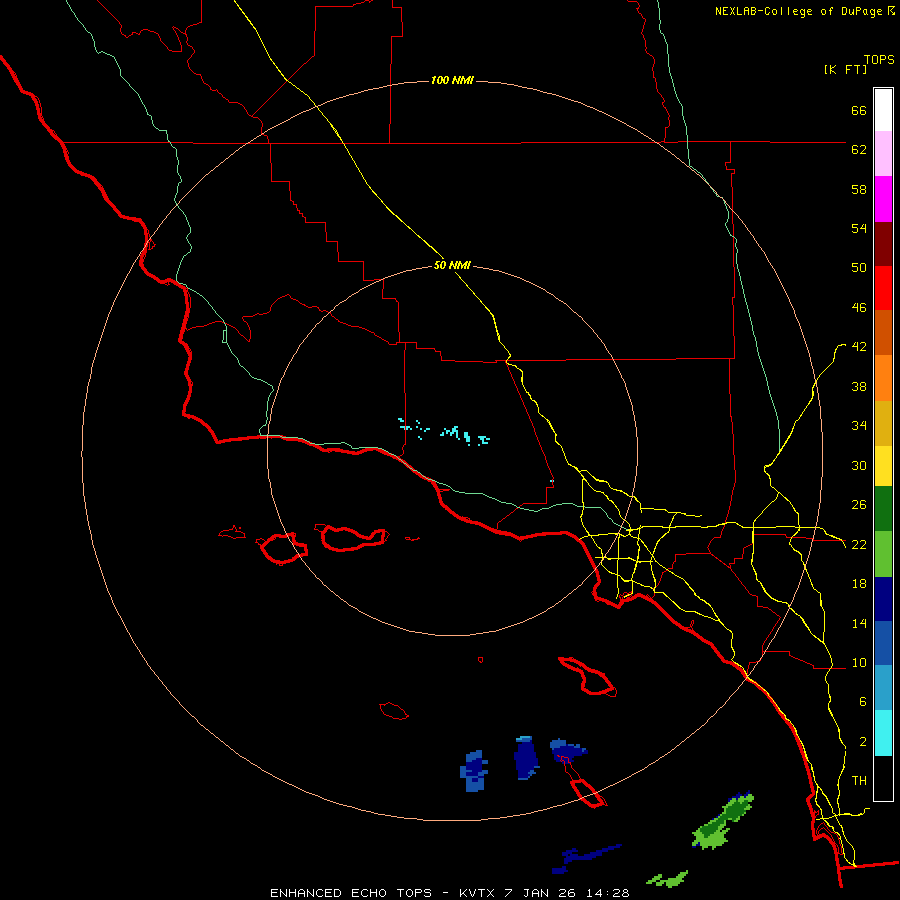Screen dimensions: 900x900
Task: Click the 100 NMI range ring label
Action: point(452,80)
